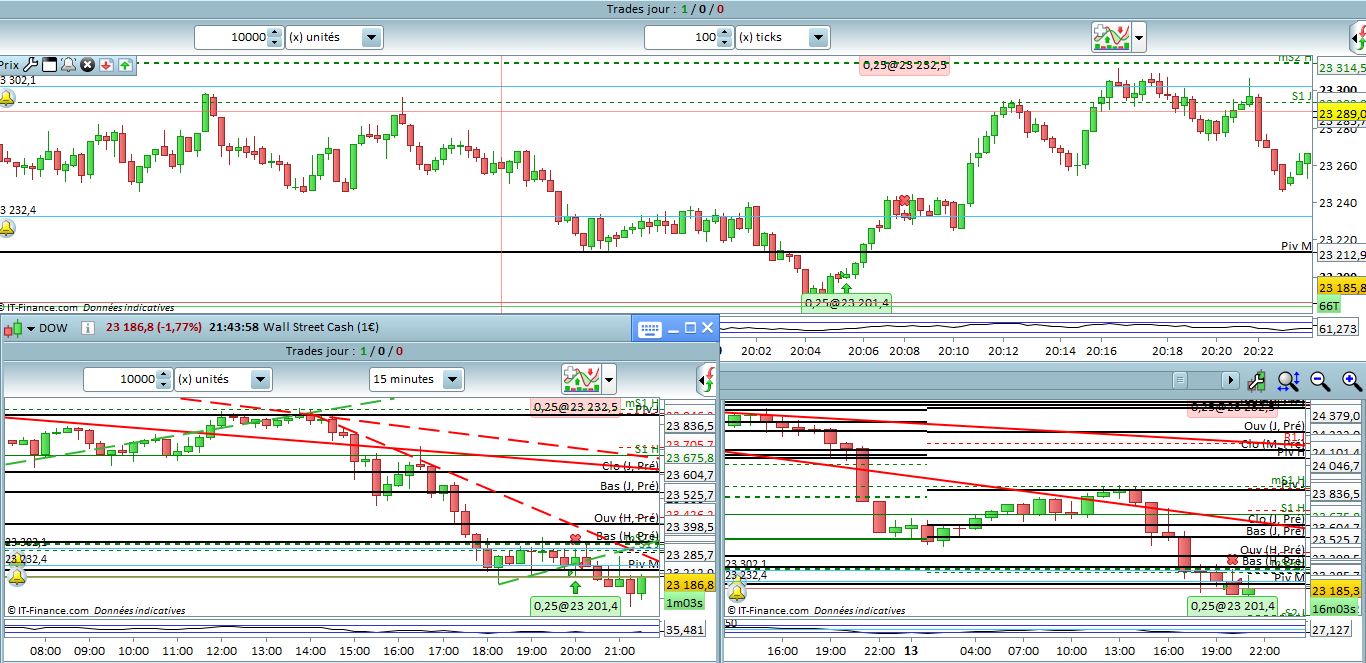Click the Ouv (J, Pré) label in right chart
This screenshot has height=663, width=1366.
[x=1274, y=426]
